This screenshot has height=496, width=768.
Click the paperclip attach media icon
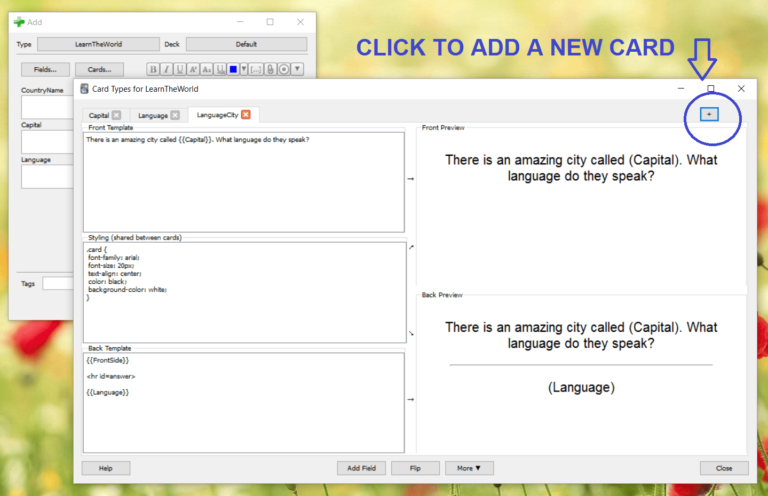(270, 69)
